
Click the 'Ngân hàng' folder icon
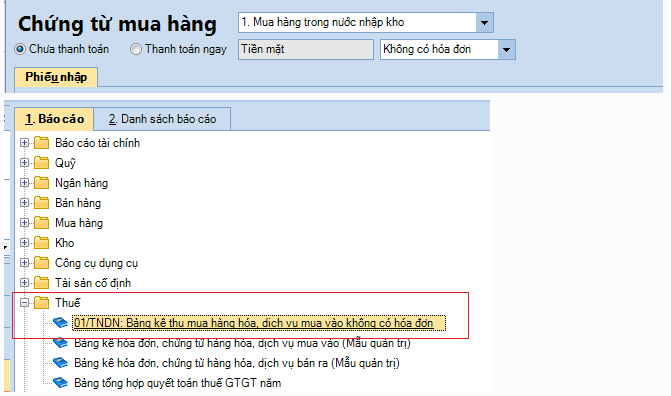(42, 183)
